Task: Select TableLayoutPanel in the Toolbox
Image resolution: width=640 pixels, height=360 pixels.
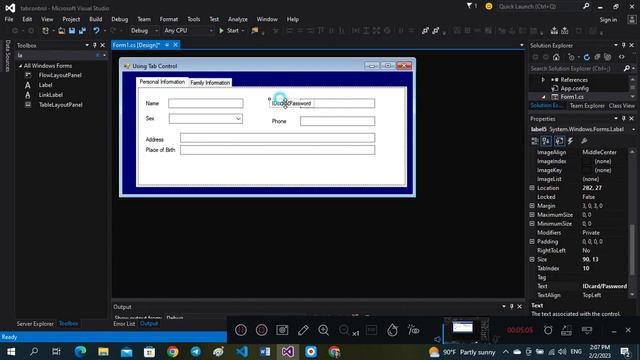Action: pyautogui.click(x=60, y=105)
